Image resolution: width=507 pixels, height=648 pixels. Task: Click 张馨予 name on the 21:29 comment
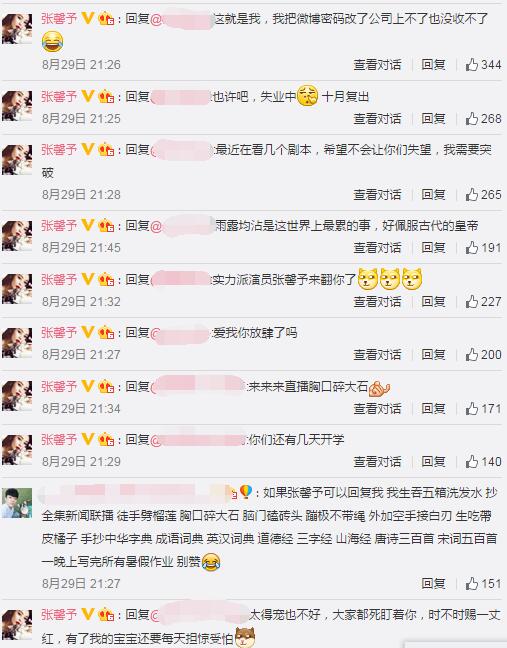[59, 440]
